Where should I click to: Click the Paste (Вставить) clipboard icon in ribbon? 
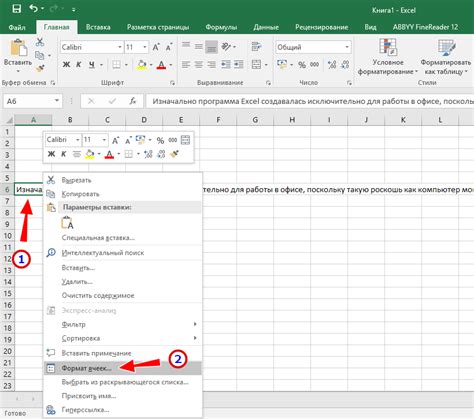click(x=19, y=47)
